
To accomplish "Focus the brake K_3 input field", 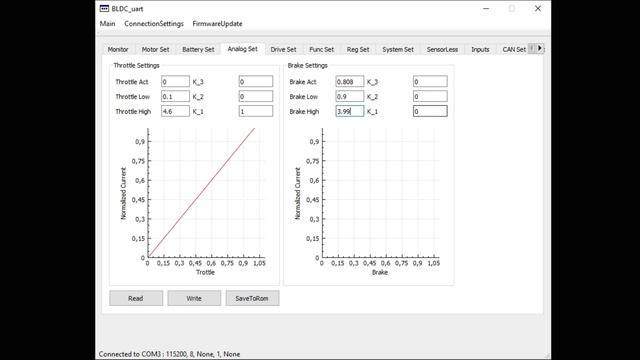I will tap(430, 82).
